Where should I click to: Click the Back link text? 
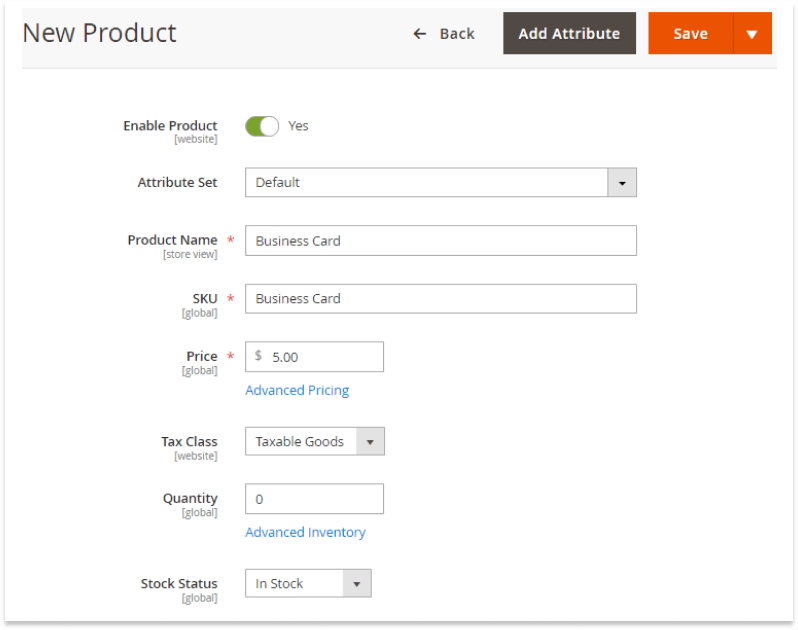point(457,34)
